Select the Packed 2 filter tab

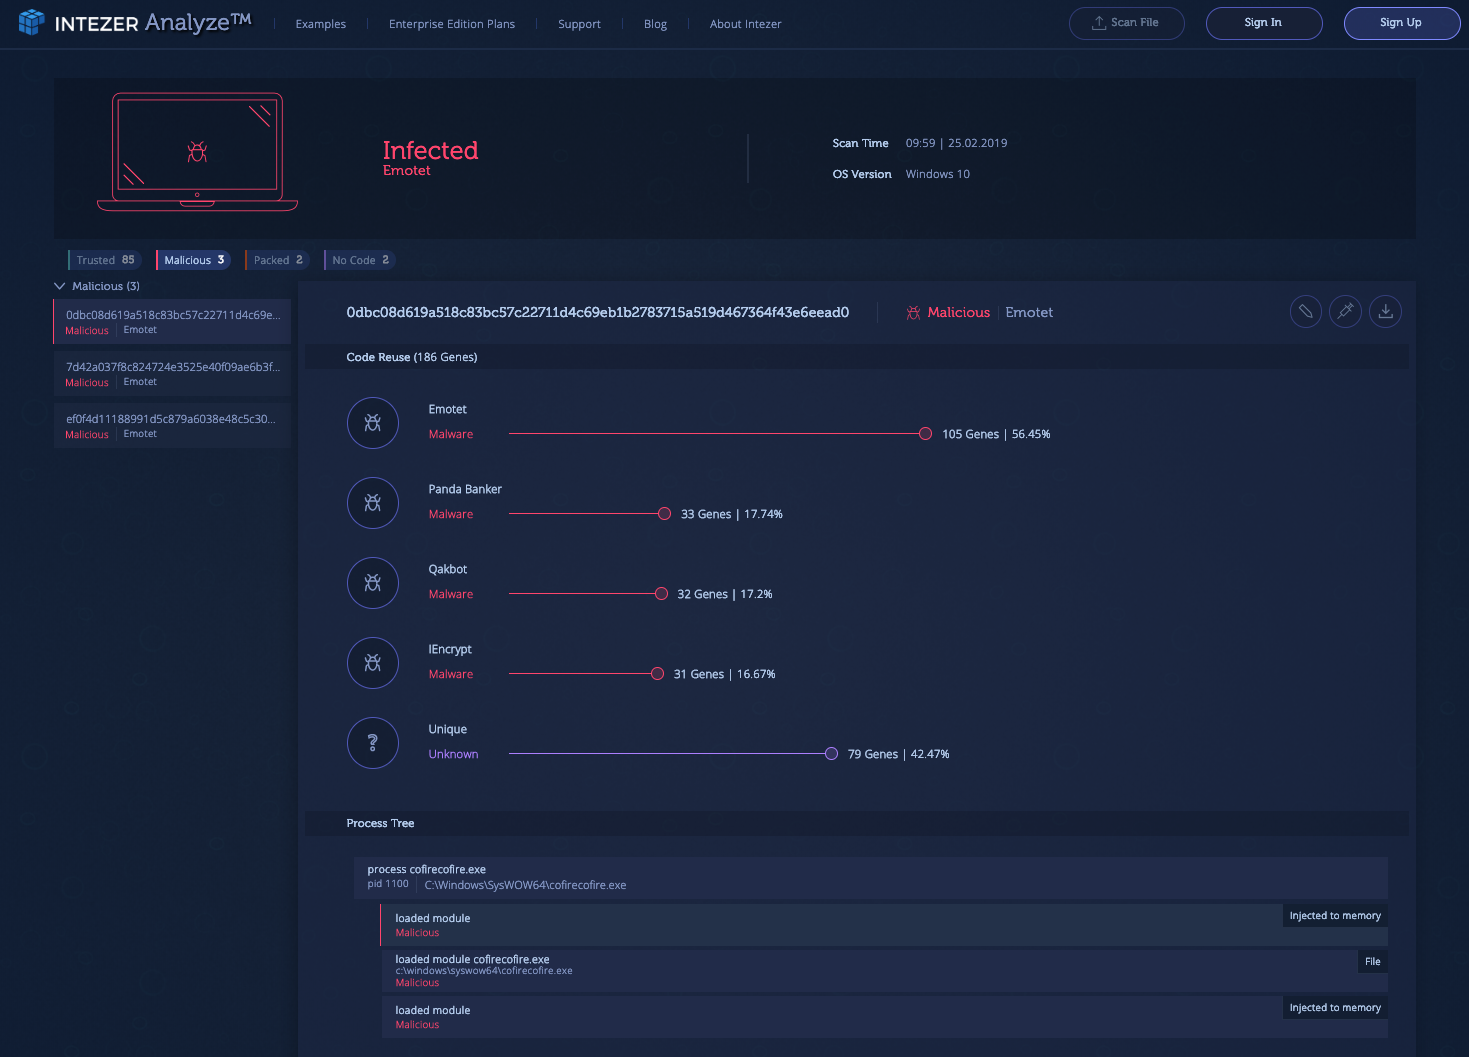click(277, 260)
